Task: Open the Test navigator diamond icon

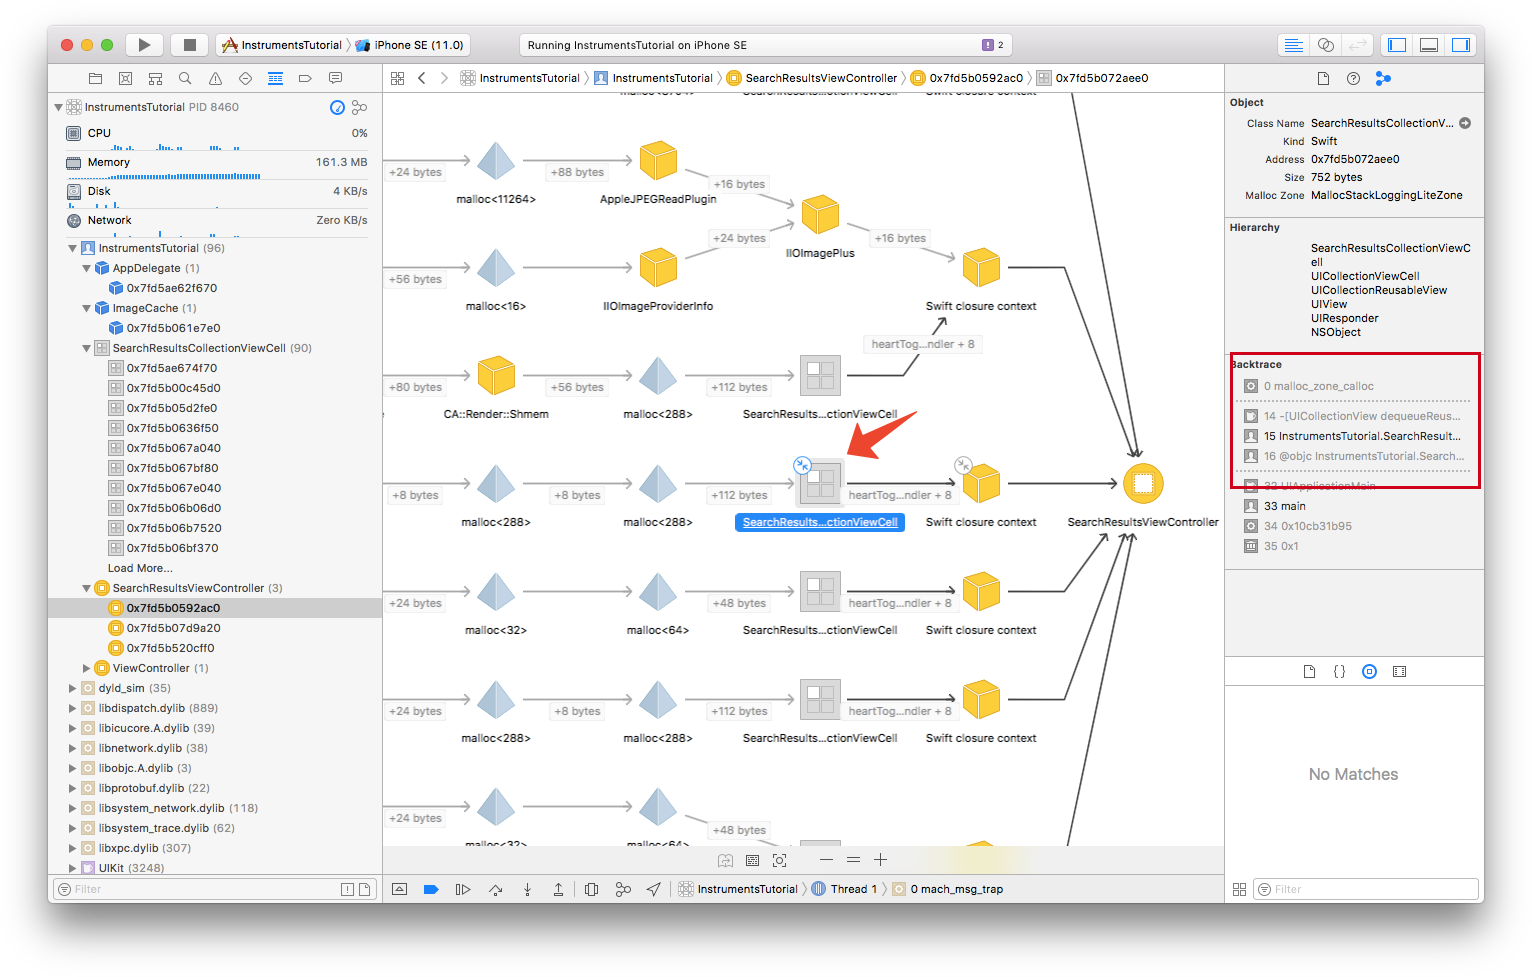Action: [245, 78]
